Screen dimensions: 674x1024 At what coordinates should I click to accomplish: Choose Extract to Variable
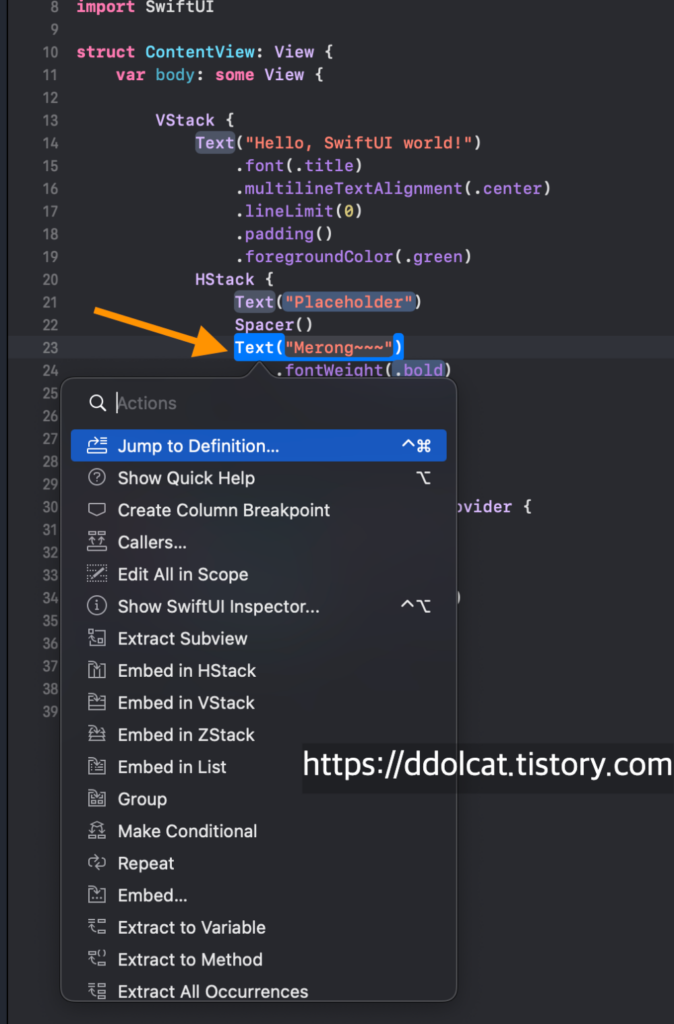click(191, 927)
